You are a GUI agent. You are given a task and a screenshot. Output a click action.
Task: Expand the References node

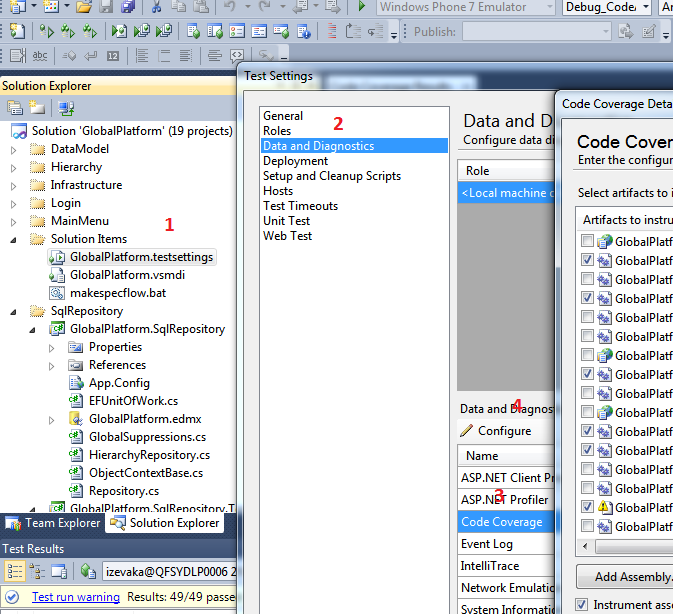point(52,366)
